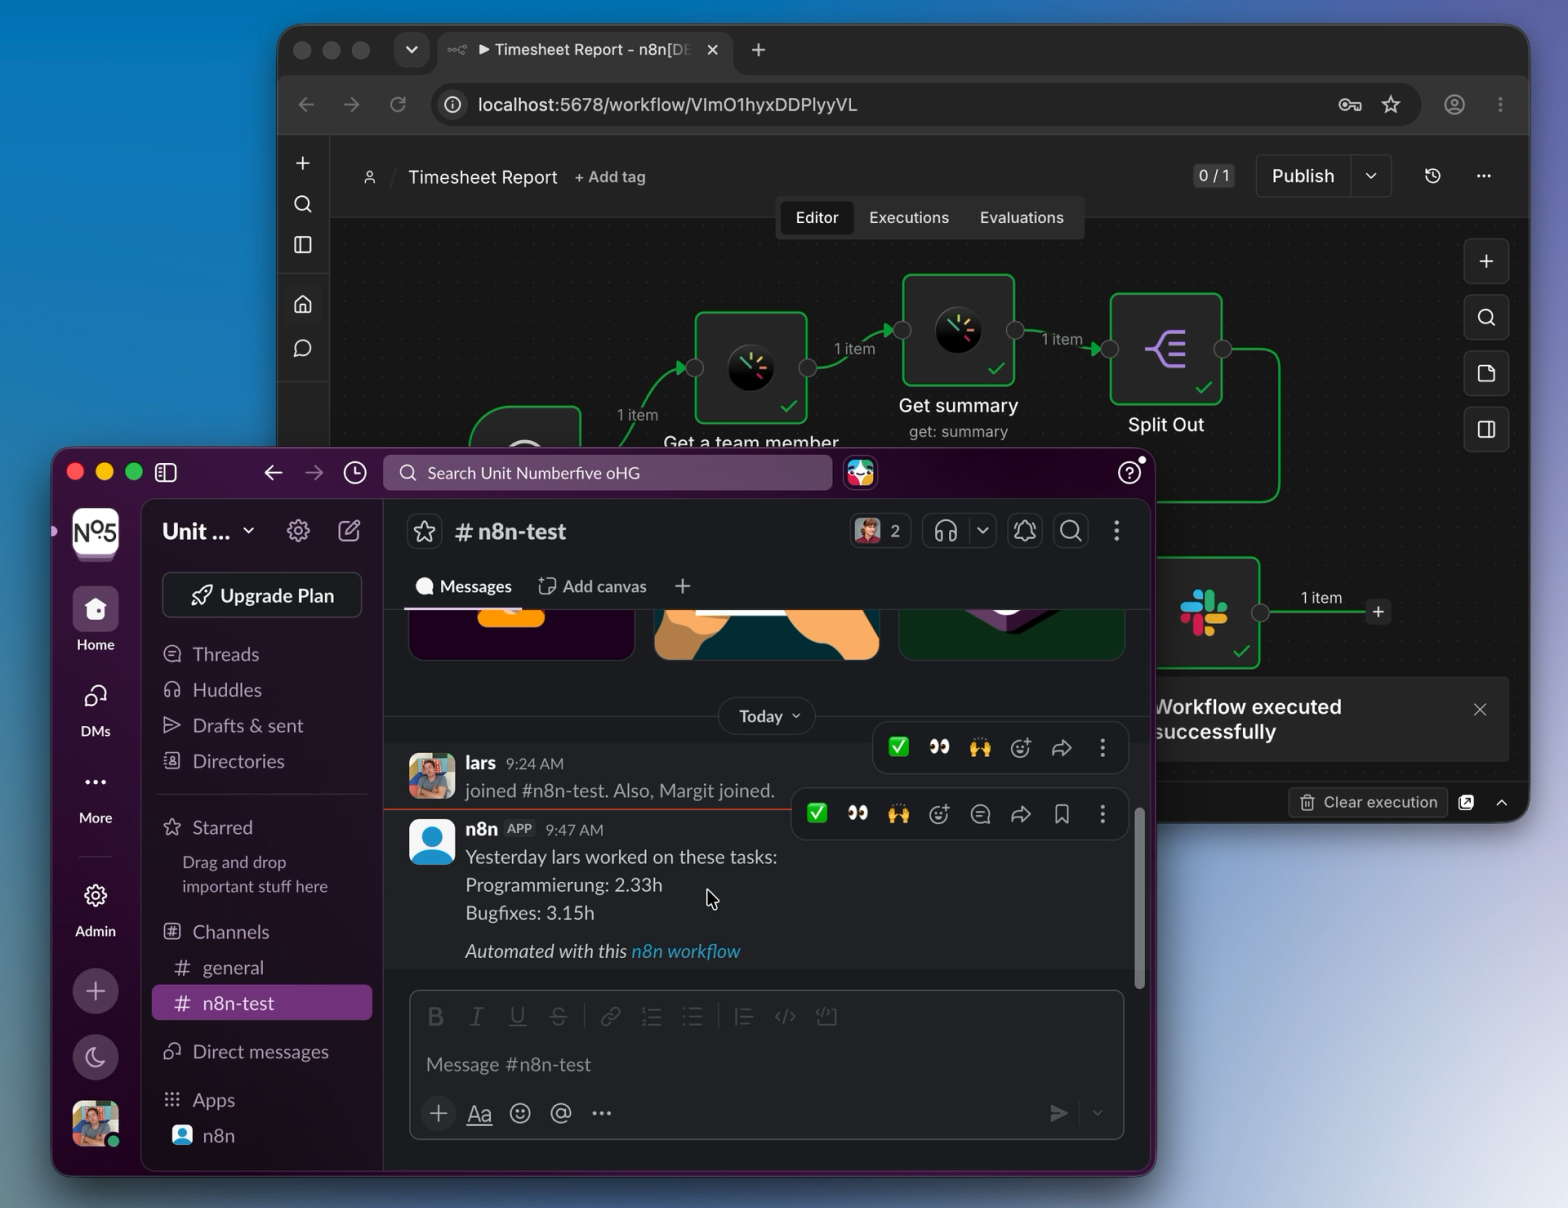Open Chrome tab search dropdown
Viewport: 1568px width, 1208px height.
point(411,49)
